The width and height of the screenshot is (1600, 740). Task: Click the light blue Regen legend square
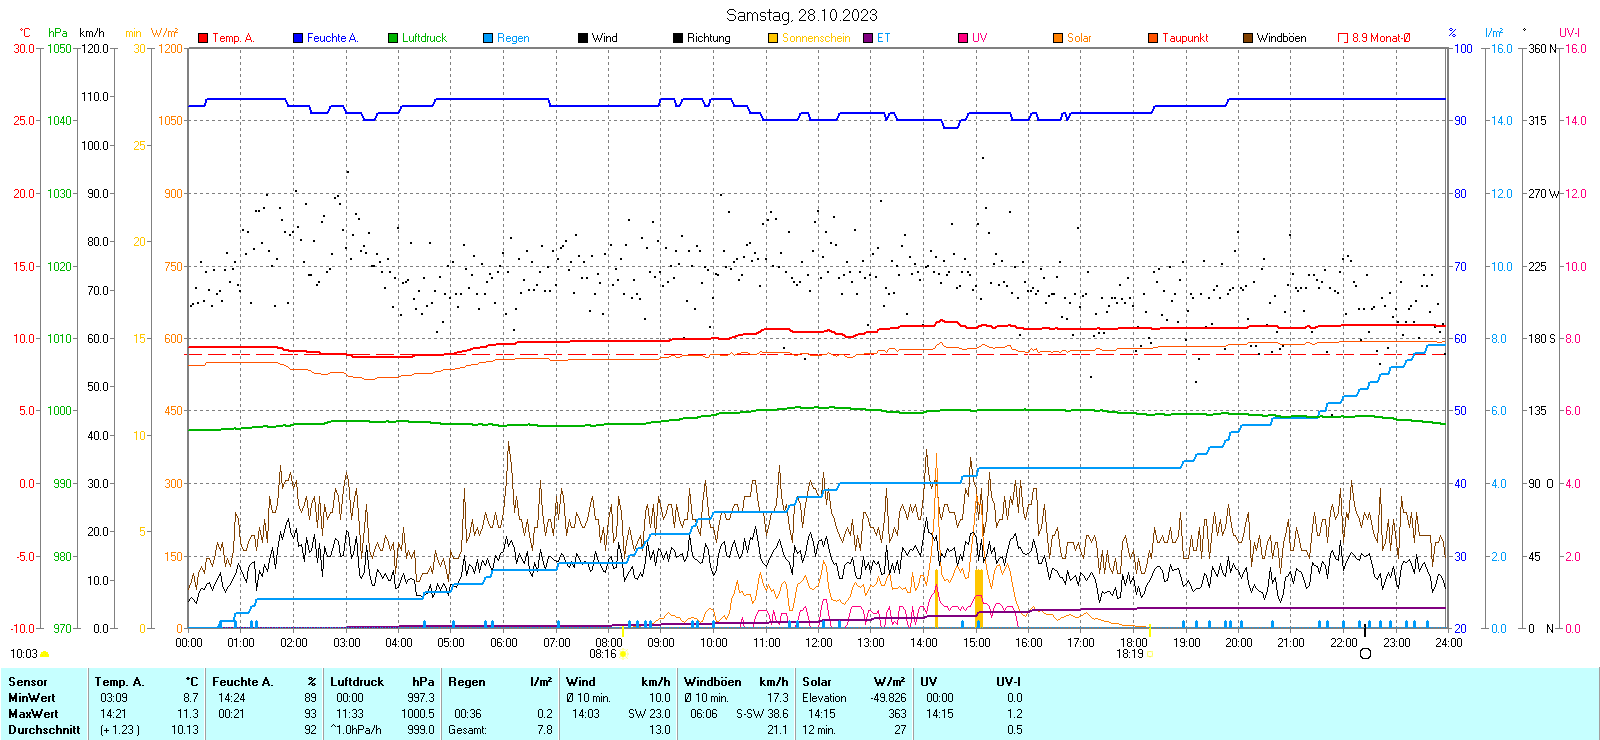tap(488, 38)
